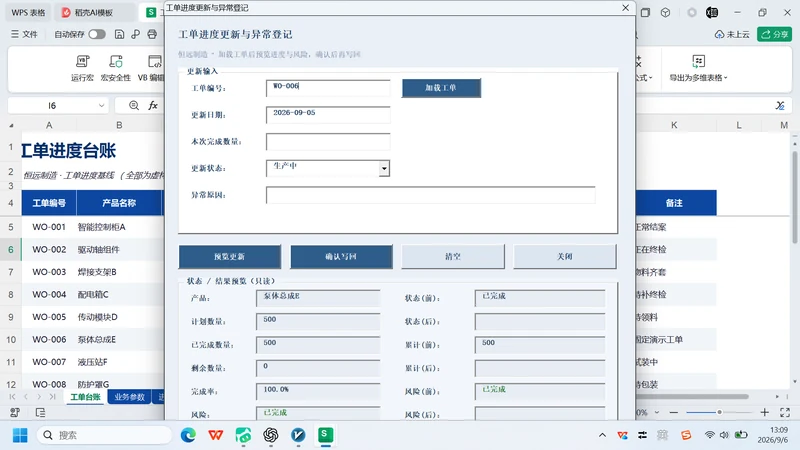This screenshot has height=450, width=800.
Task: Select the 智能控制柜A product cell
Action: (x=120, y=227)
